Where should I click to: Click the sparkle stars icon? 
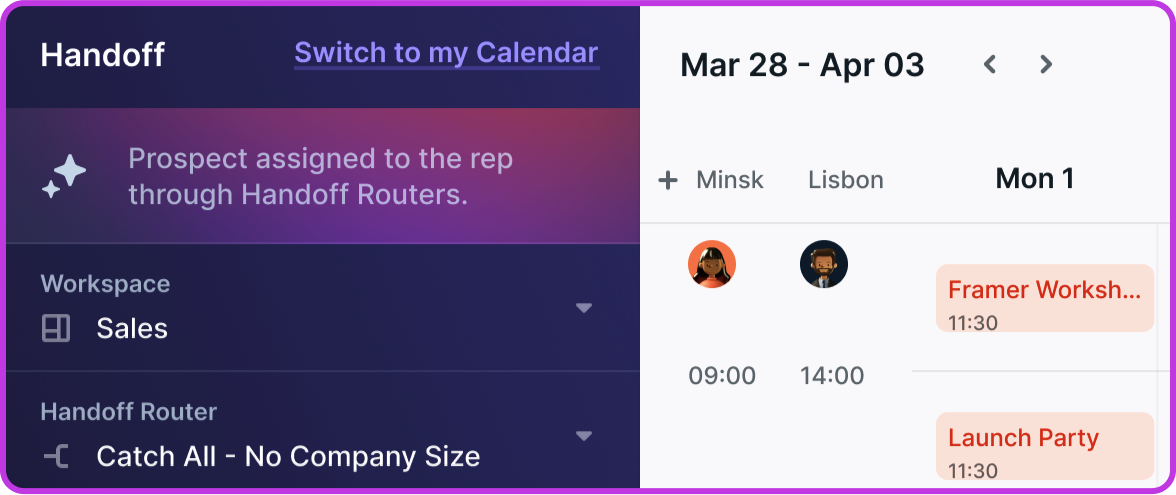click(64, 176)
